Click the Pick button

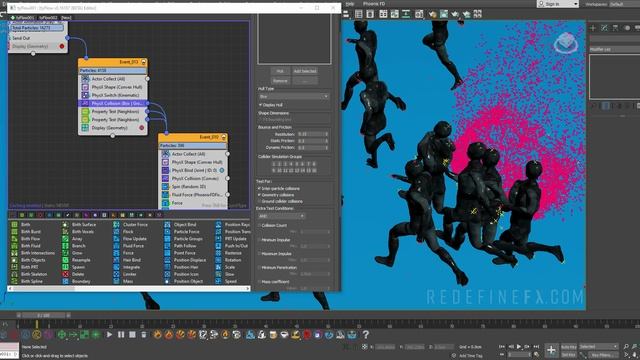[280, 71]
